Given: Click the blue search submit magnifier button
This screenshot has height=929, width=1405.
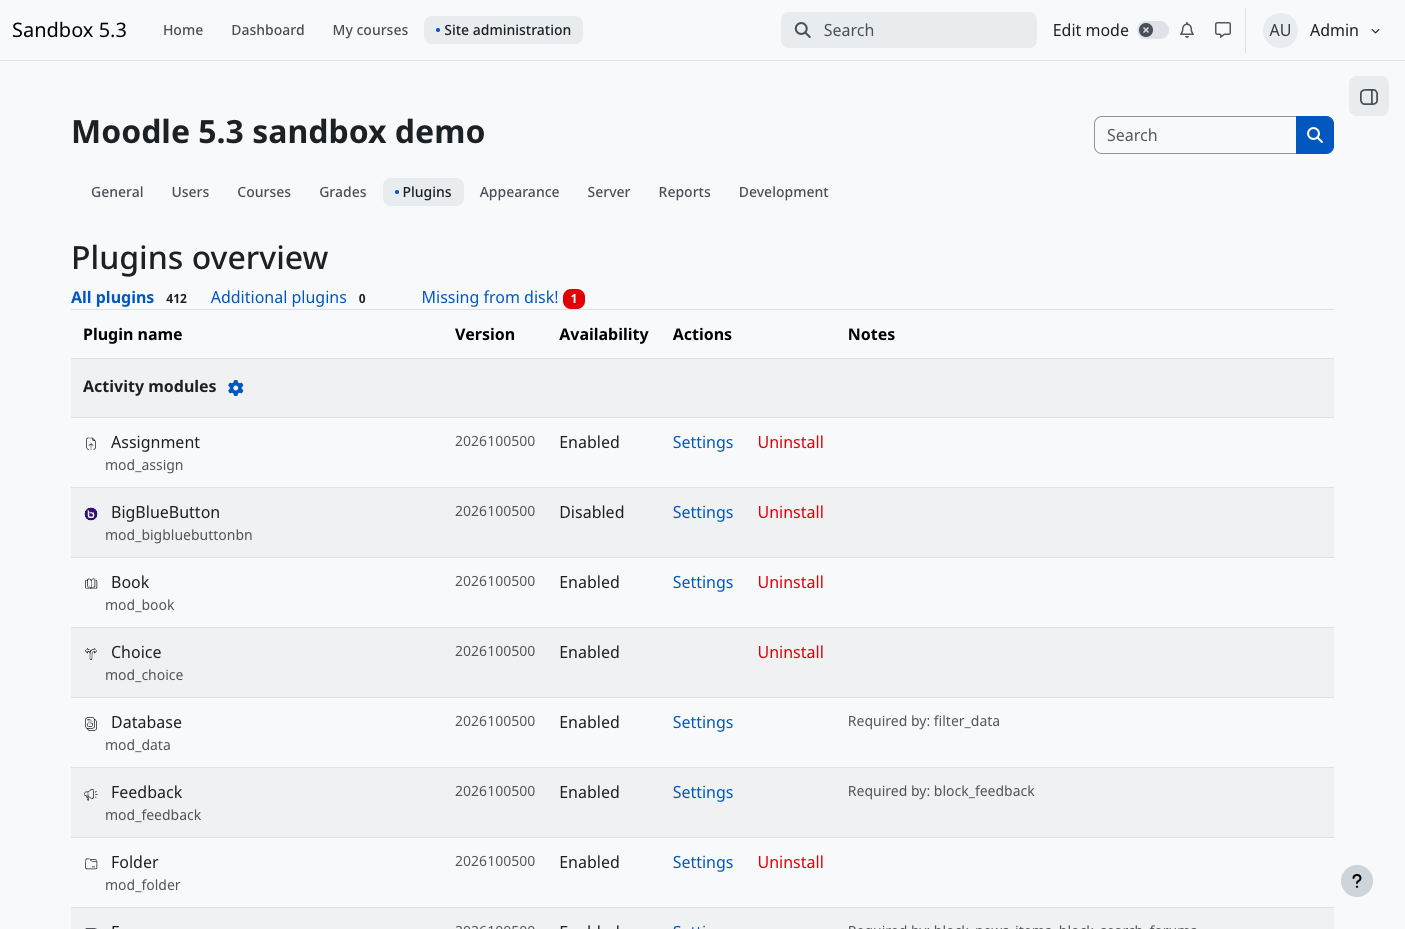Looking at the screenshot, I should click(x=1315, y=135).
